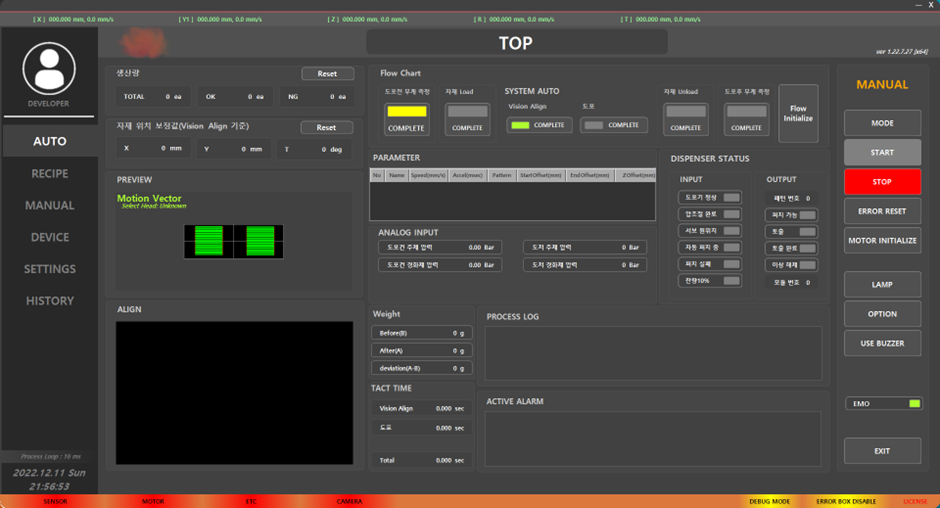The image size is (940, 508).
Task: Click the green EMO status indicator
Action: pos(914,404)
